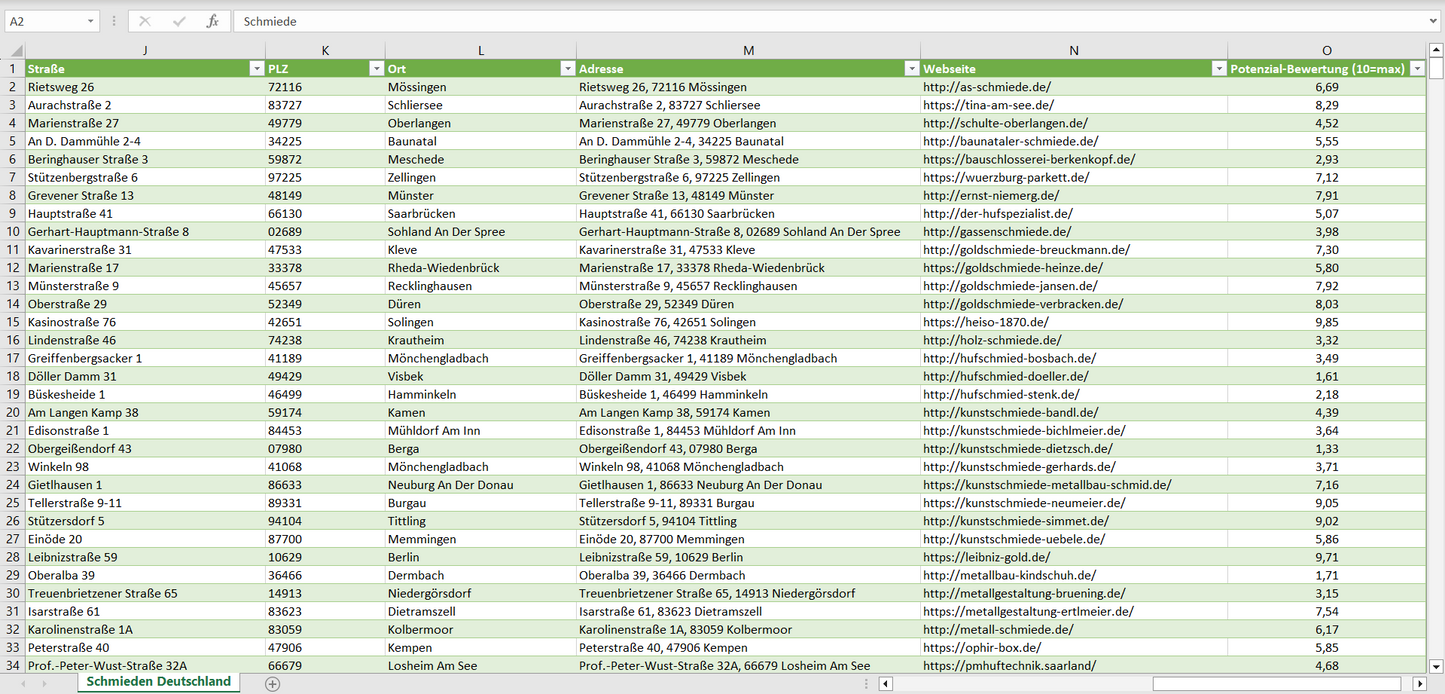Click the horizontal scrollbar right arrow
This screenshot has height=694, width=1445.
(x=1420, y=684)
